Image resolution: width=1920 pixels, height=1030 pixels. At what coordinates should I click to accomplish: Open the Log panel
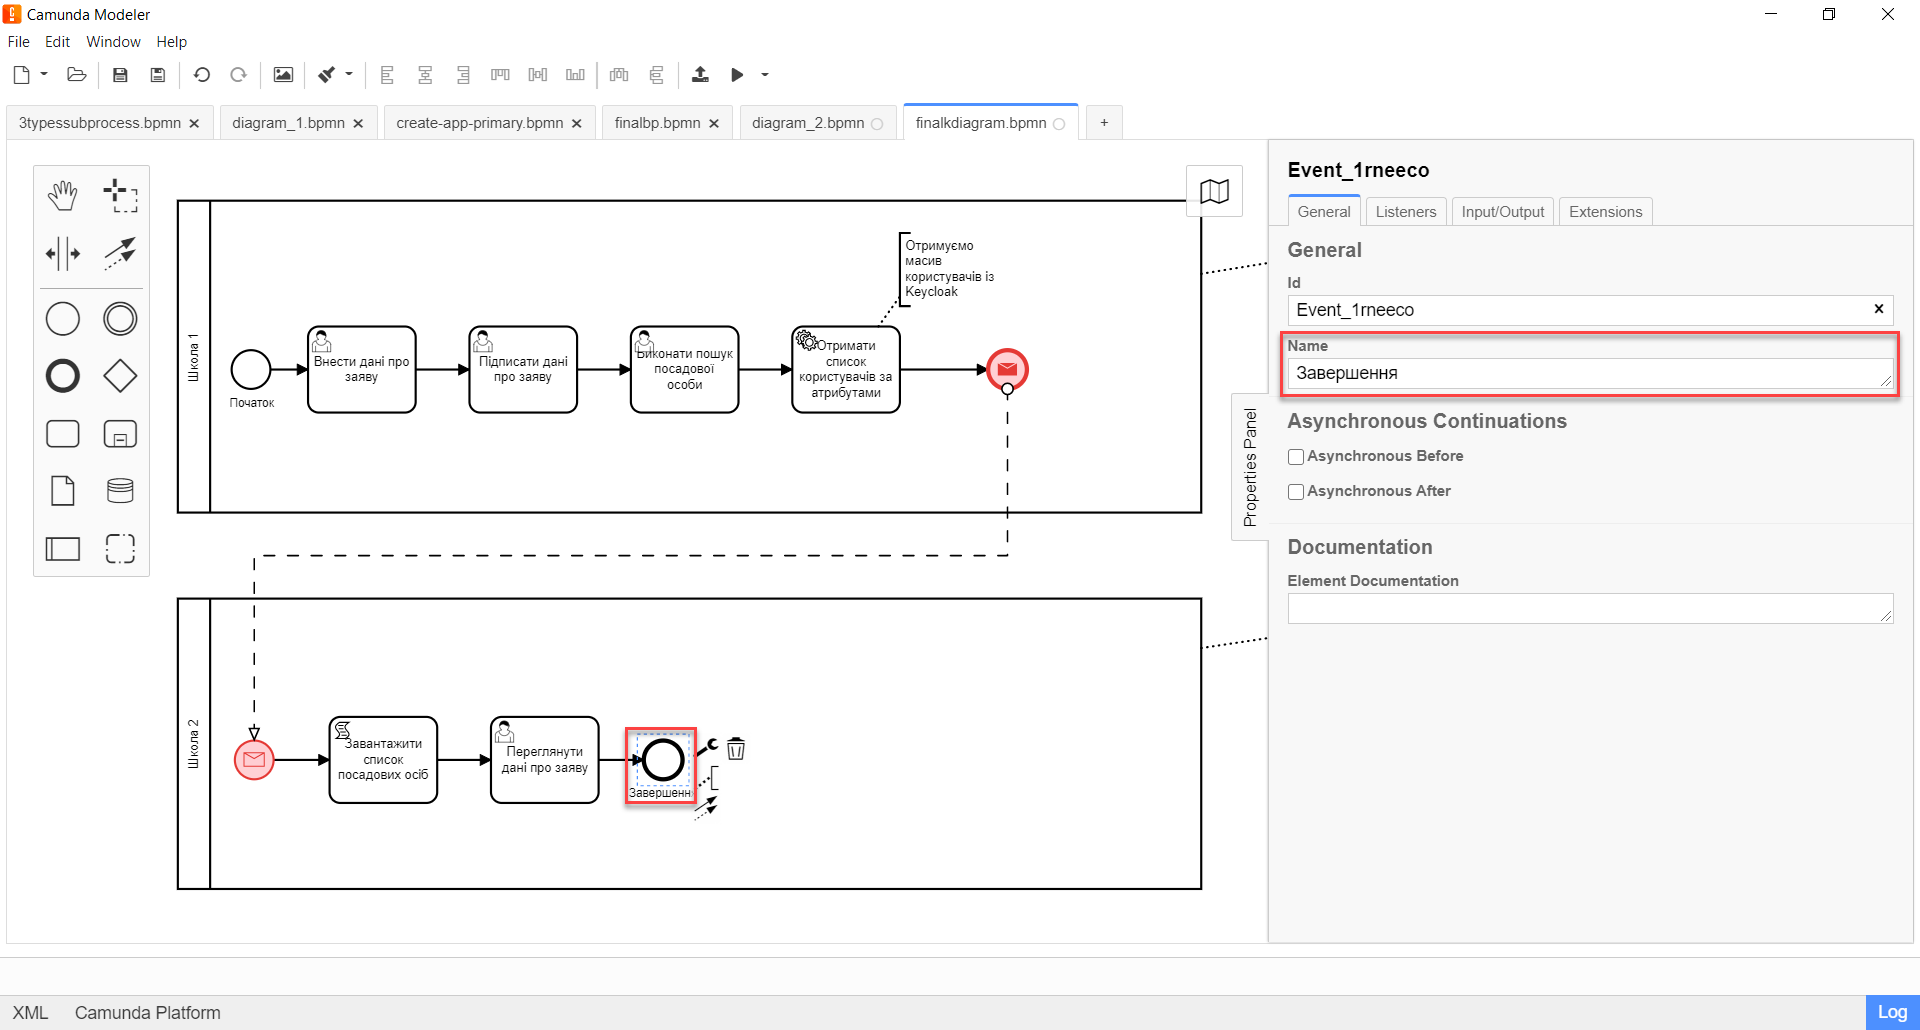[x=1892, y=1012]
